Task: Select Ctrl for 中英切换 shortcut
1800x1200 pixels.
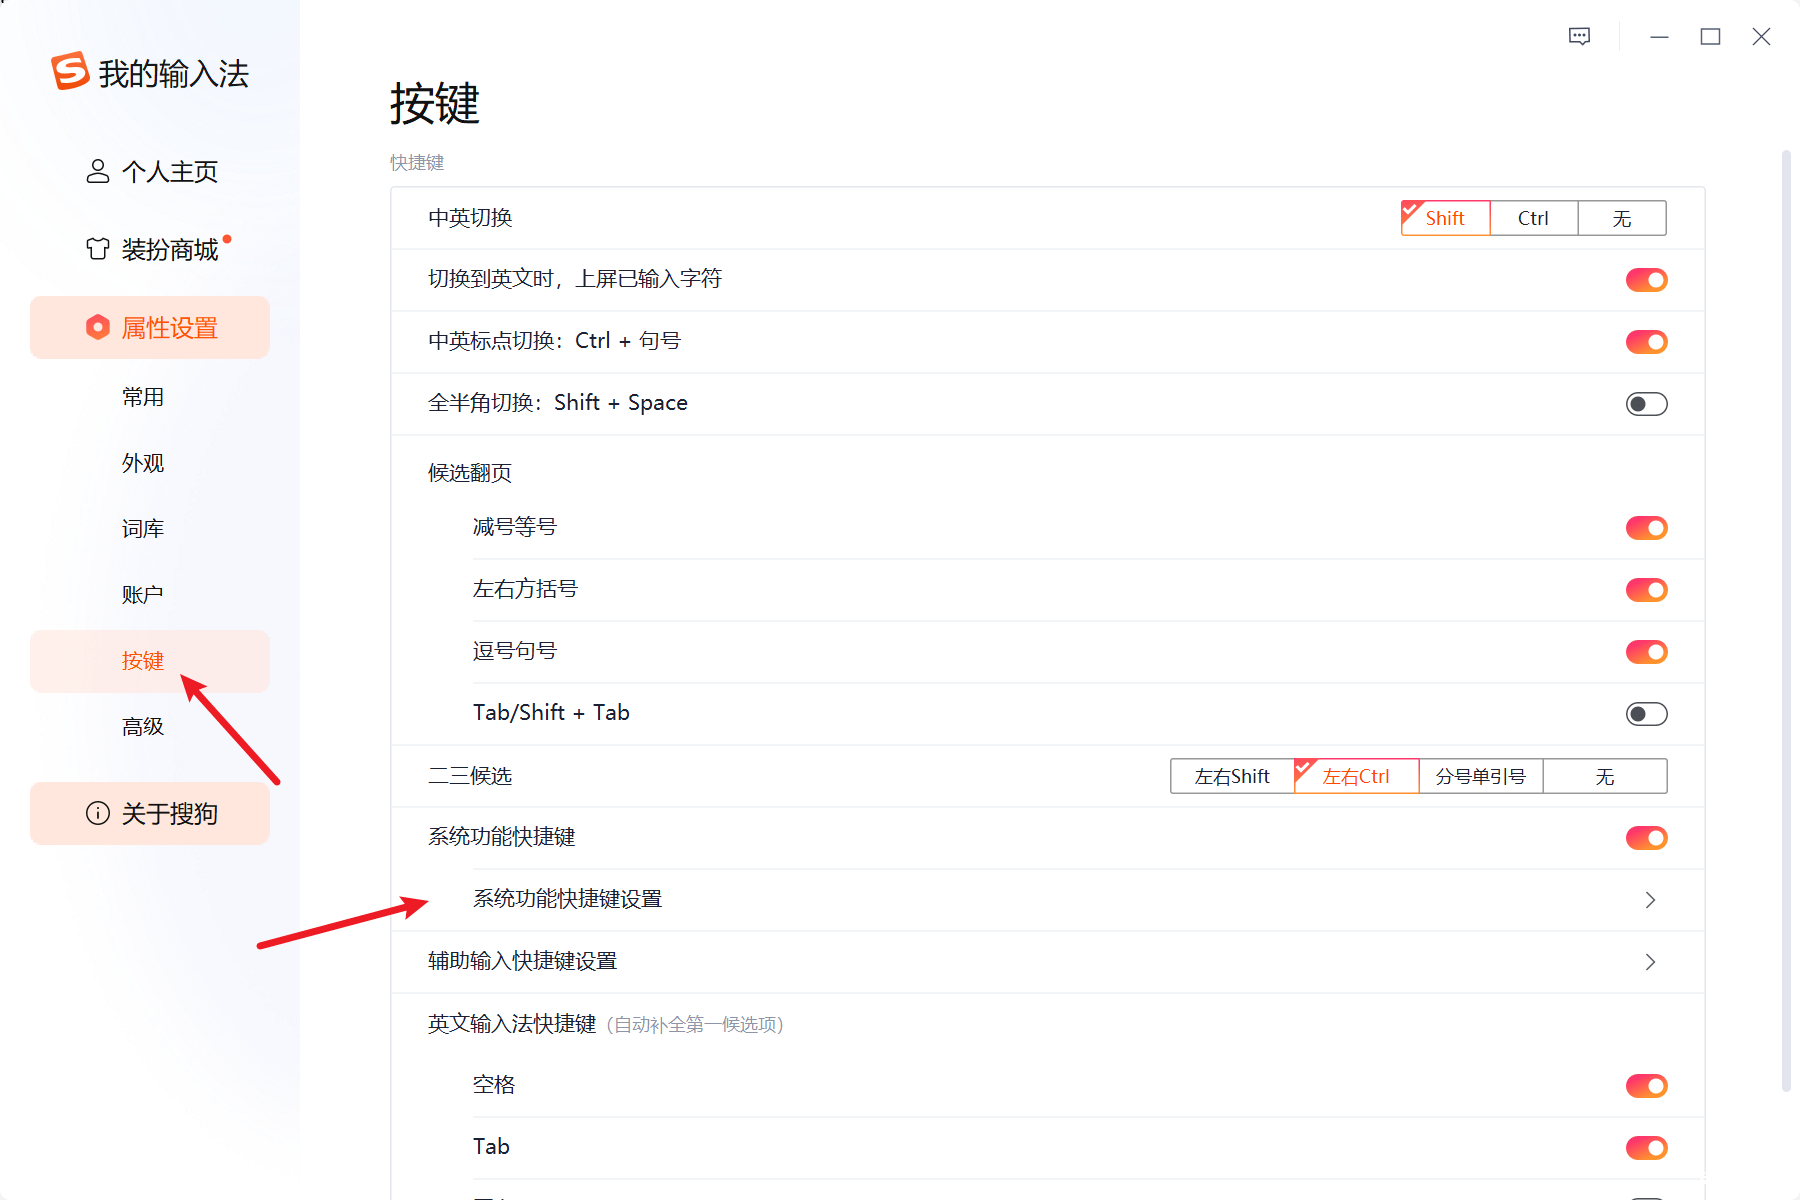Action: 1532,217
